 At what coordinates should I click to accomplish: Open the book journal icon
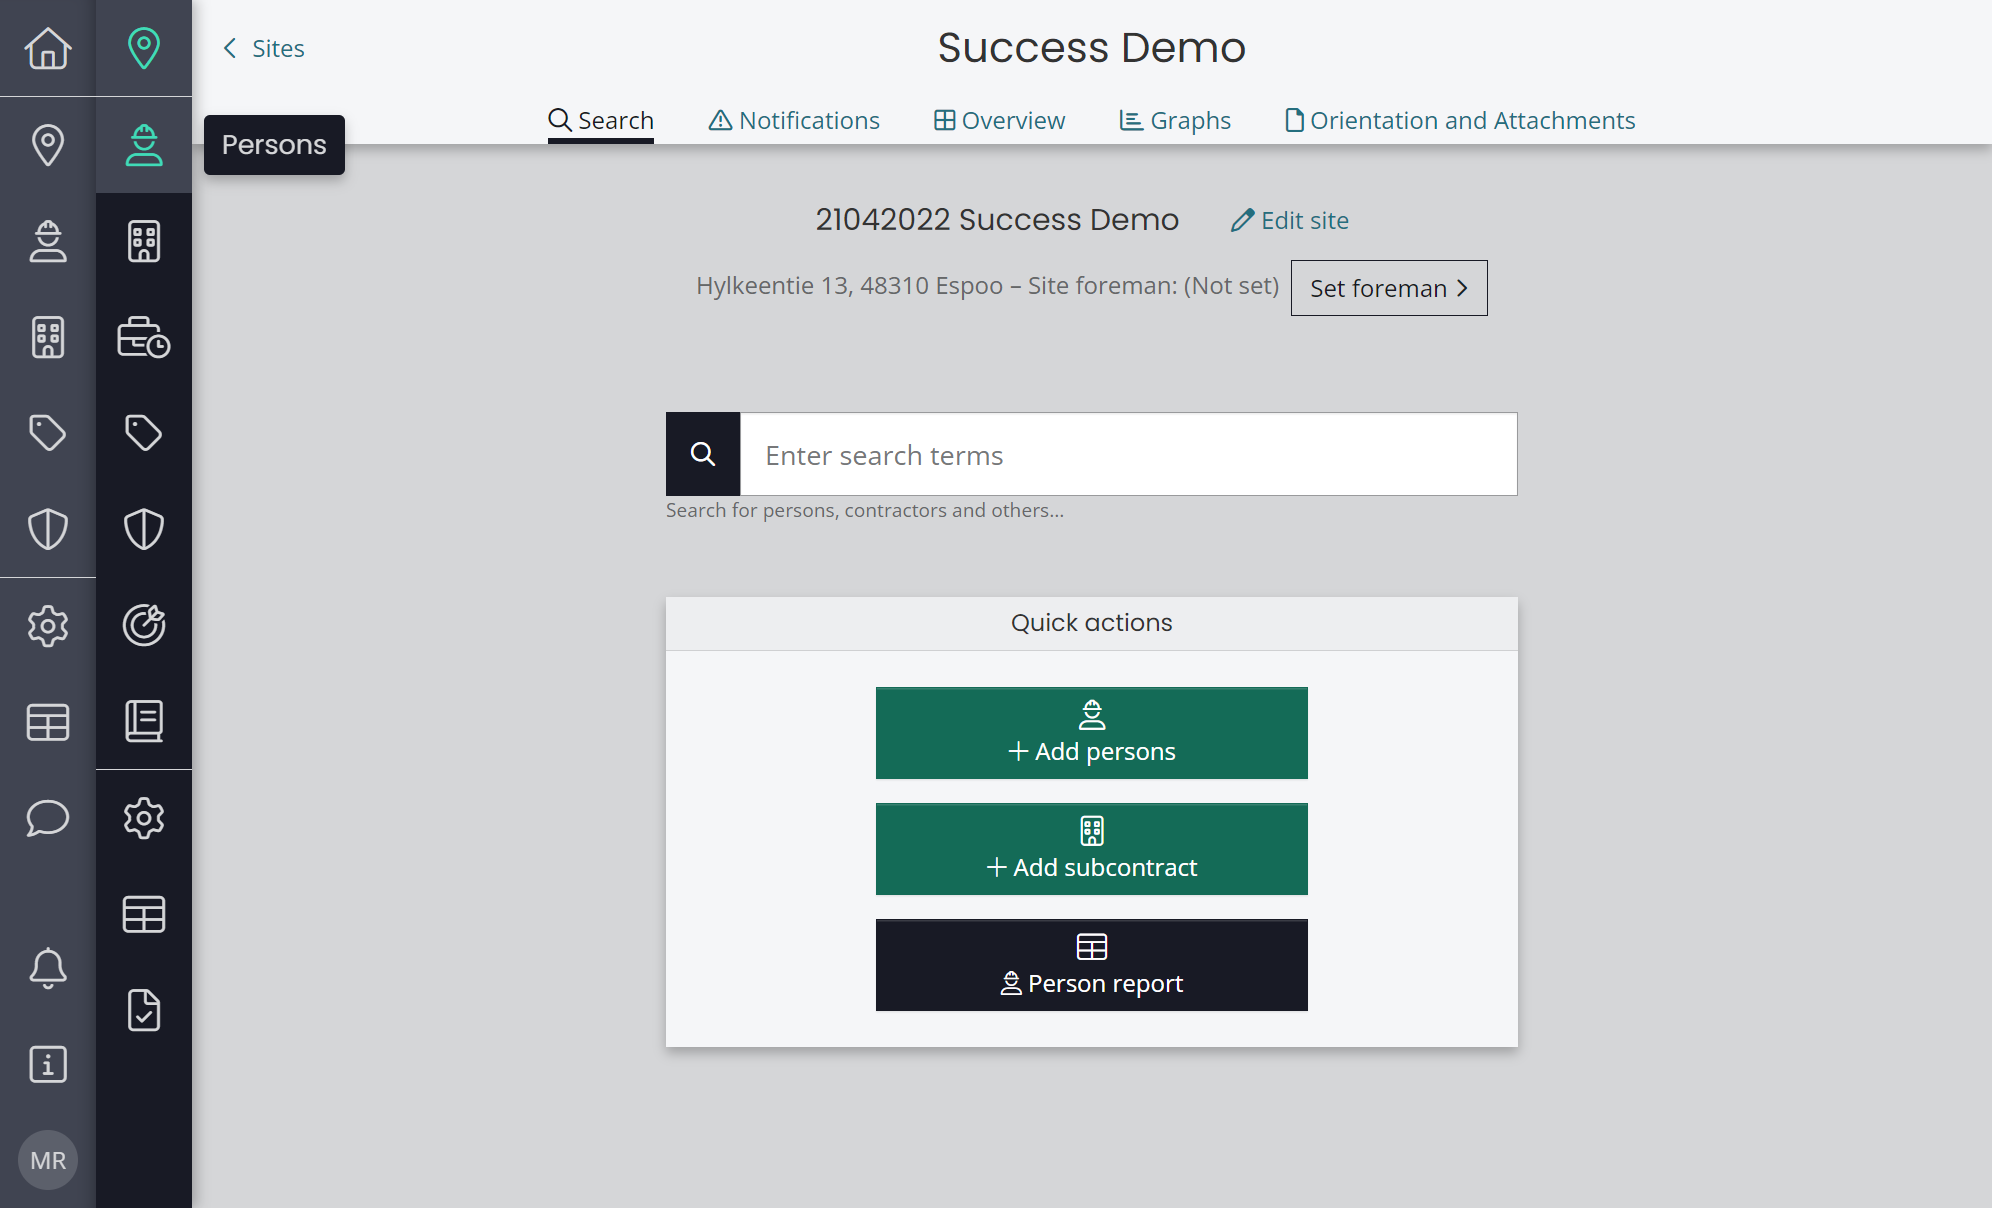click(x=144, y=721)
